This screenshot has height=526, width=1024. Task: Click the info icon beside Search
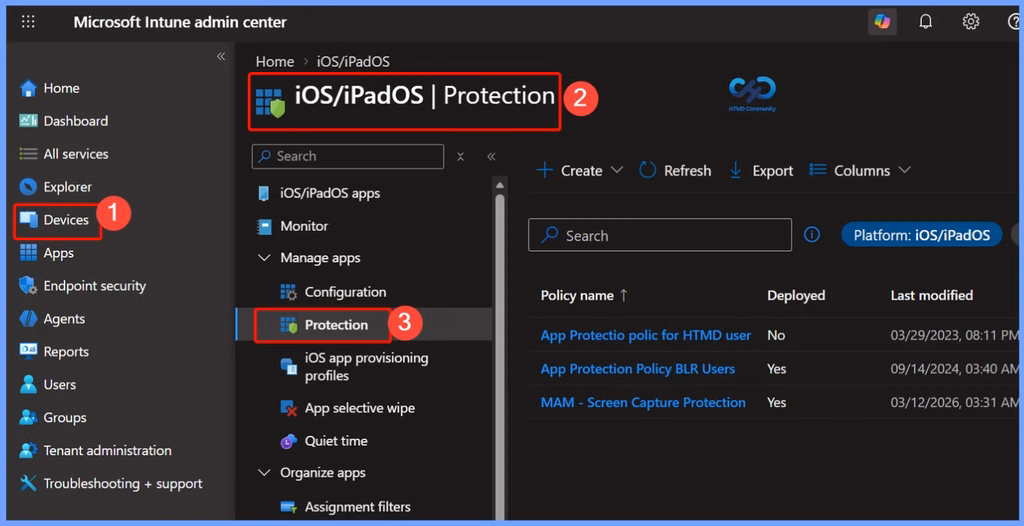coord(812,235)
